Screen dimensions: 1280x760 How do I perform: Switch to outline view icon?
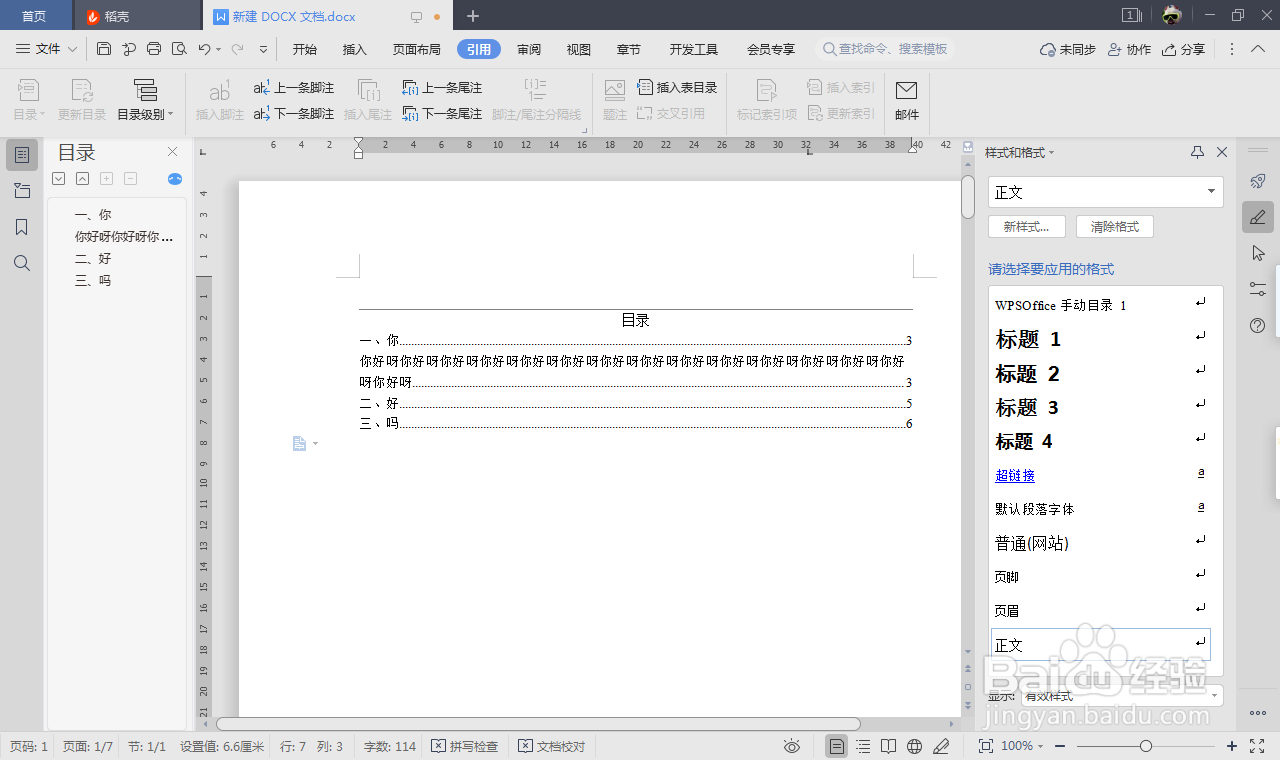tap(863, 746)
